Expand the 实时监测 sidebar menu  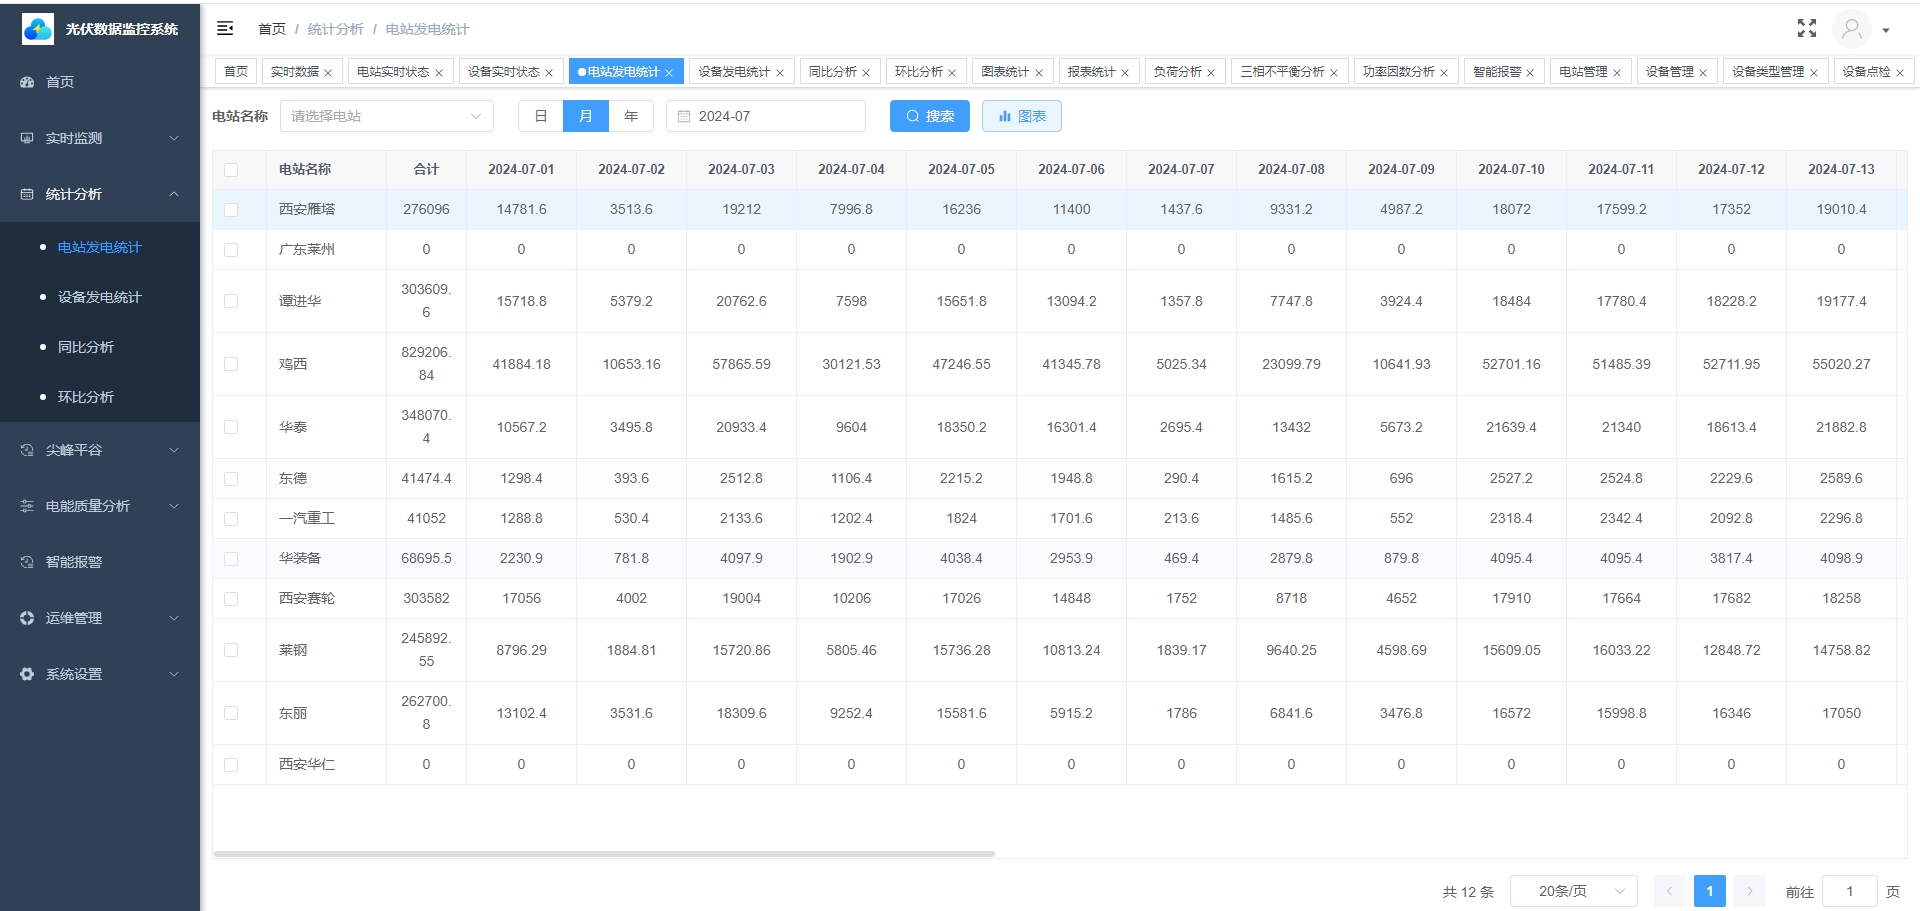click(174, 138)
